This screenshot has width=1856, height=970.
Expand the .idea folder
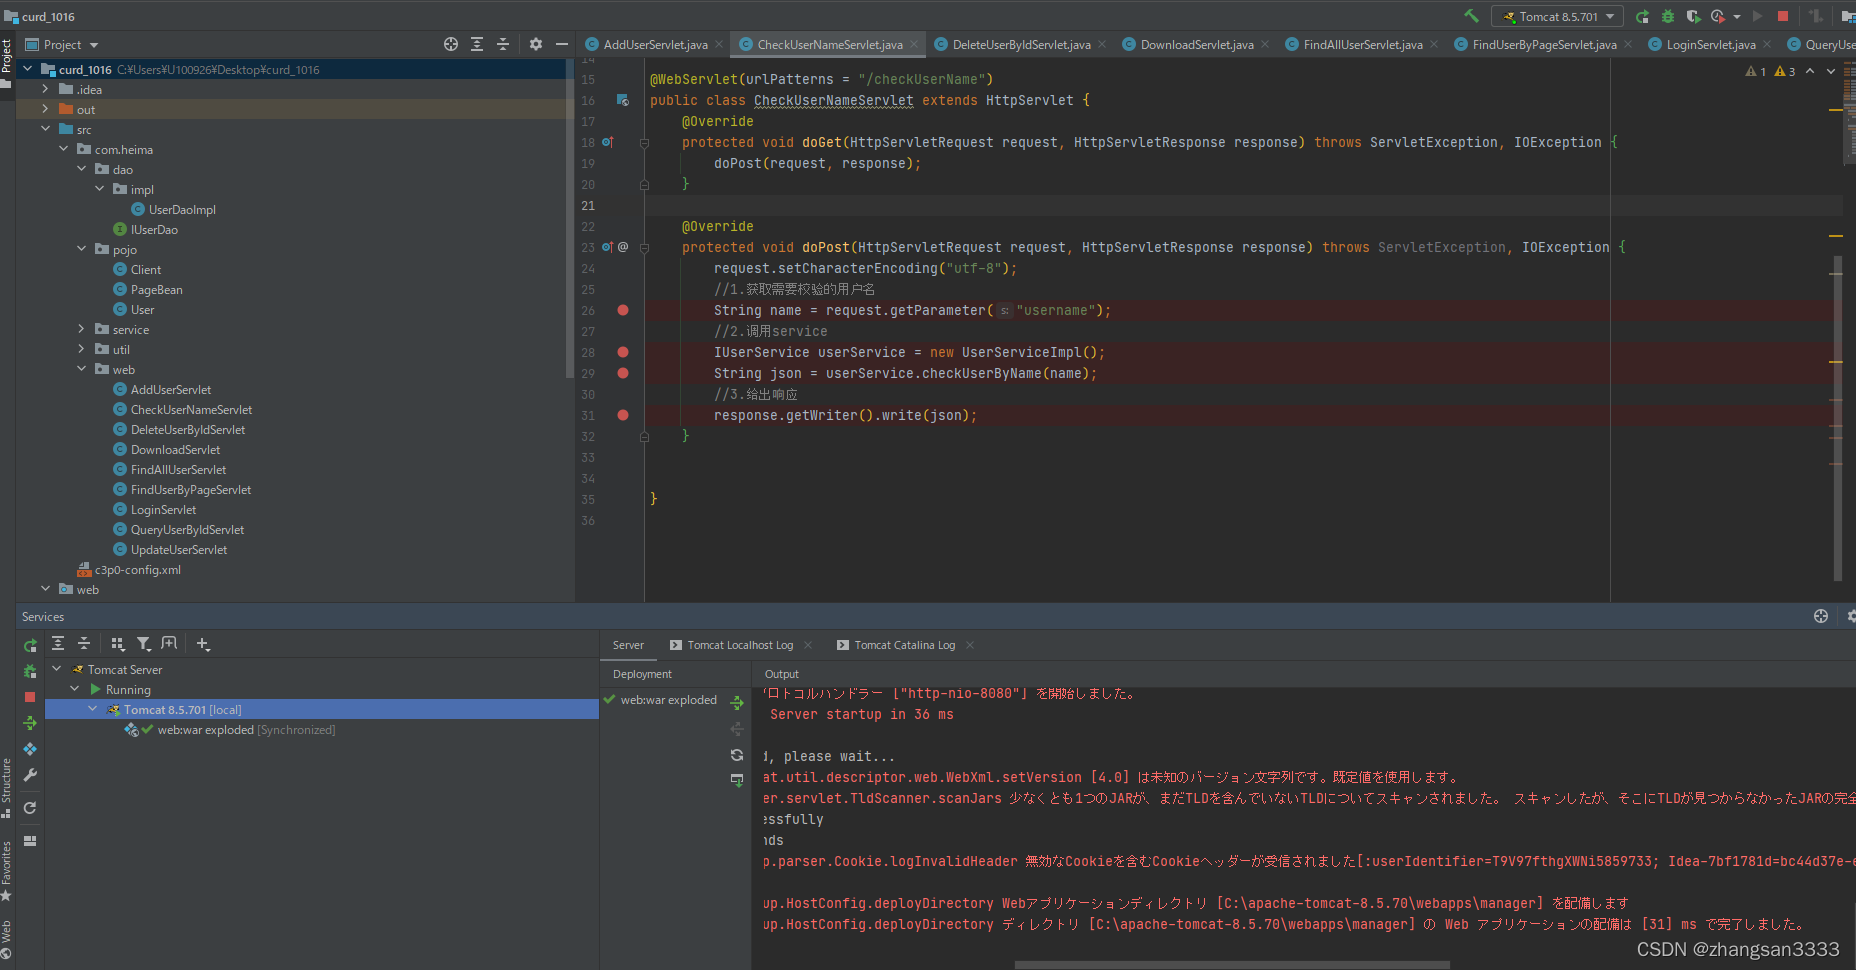point(45,89)
